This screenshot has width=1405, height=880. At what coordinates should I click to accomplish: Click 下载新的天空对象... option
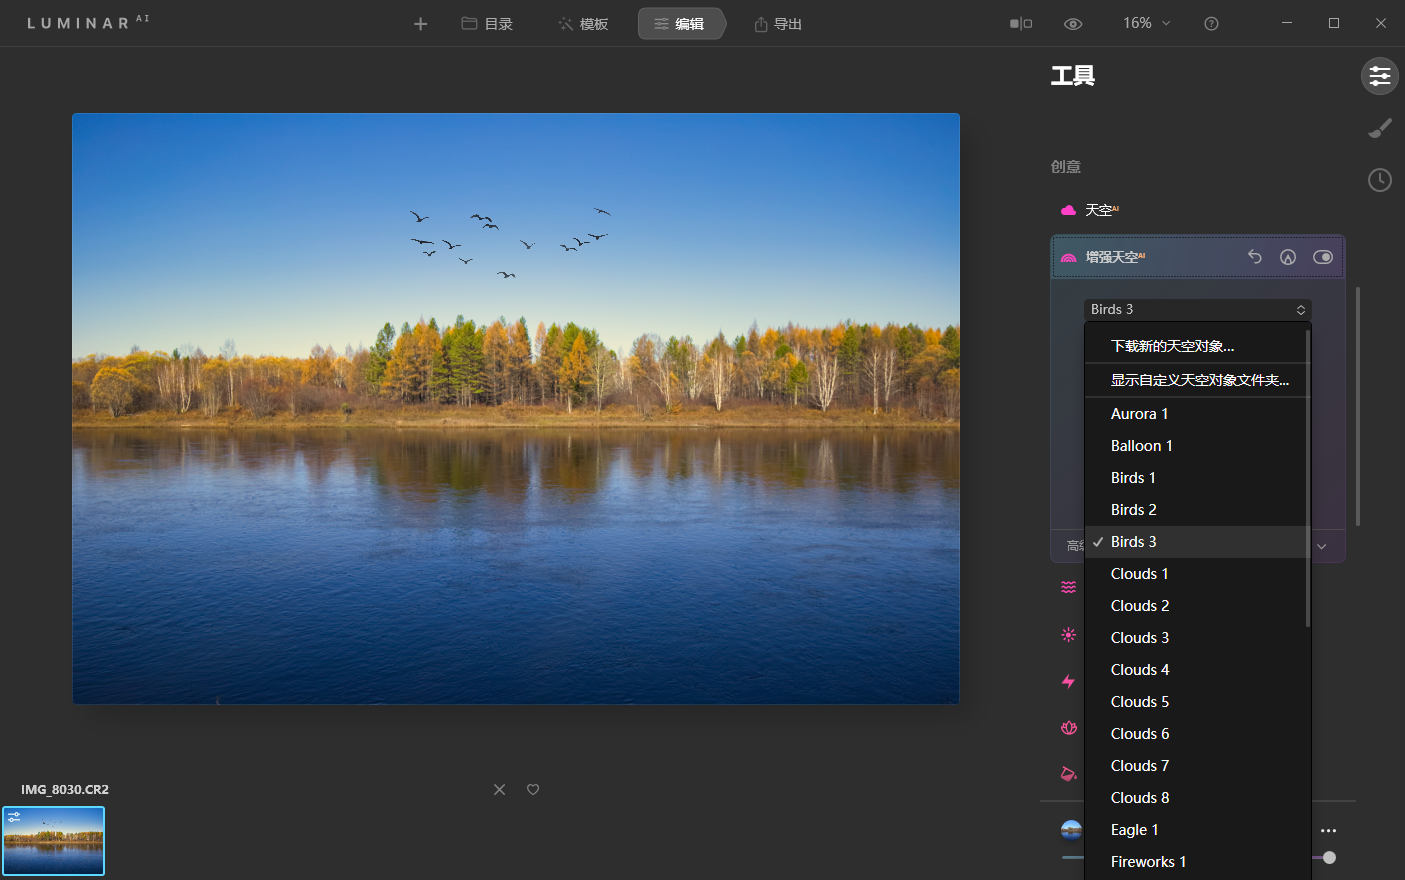click(1172, 346)
